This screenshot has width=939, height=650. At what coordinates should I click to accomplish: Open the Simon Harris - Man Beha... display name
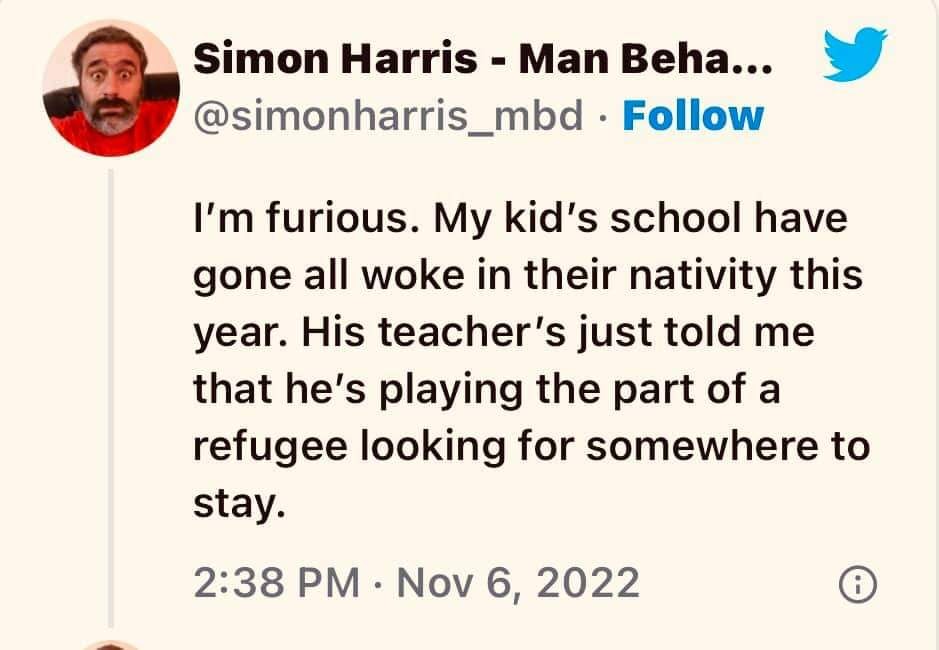click(483, 59)
